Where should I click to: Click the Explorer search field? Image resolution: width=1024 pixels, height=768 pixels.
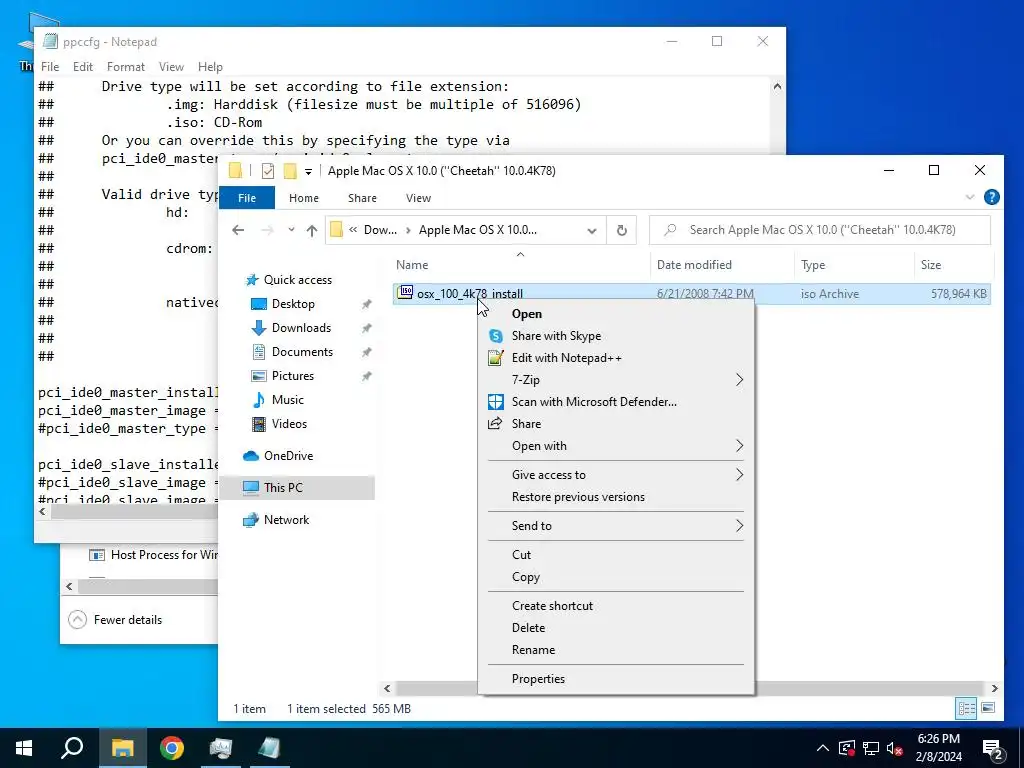pos(820,230)
